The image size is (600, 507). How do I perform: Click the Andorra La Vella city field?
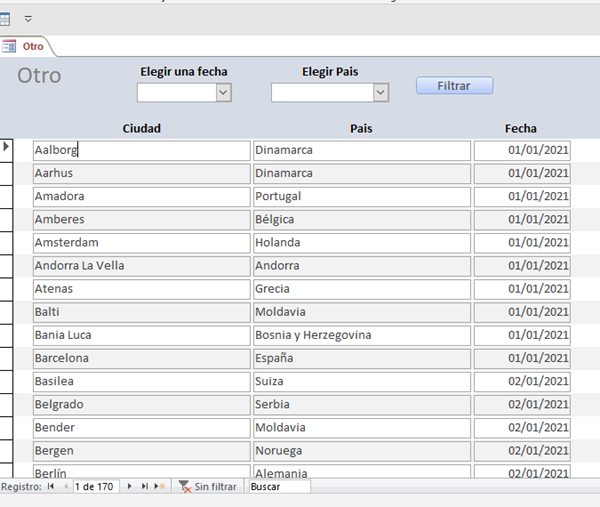tap(141, 266)
